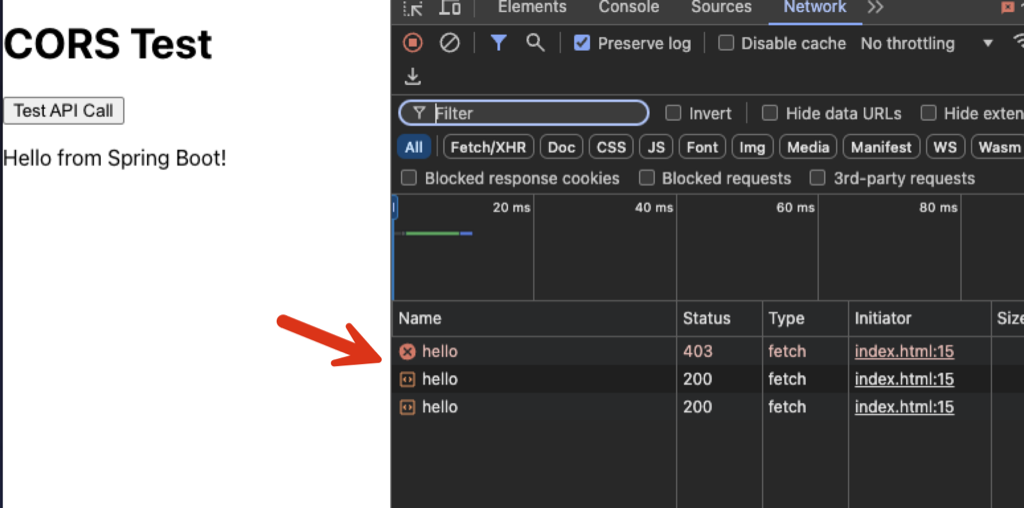Enable Blocked response cookies checkbox
This screenshot has height=508, width=1024.
[408, 178]
